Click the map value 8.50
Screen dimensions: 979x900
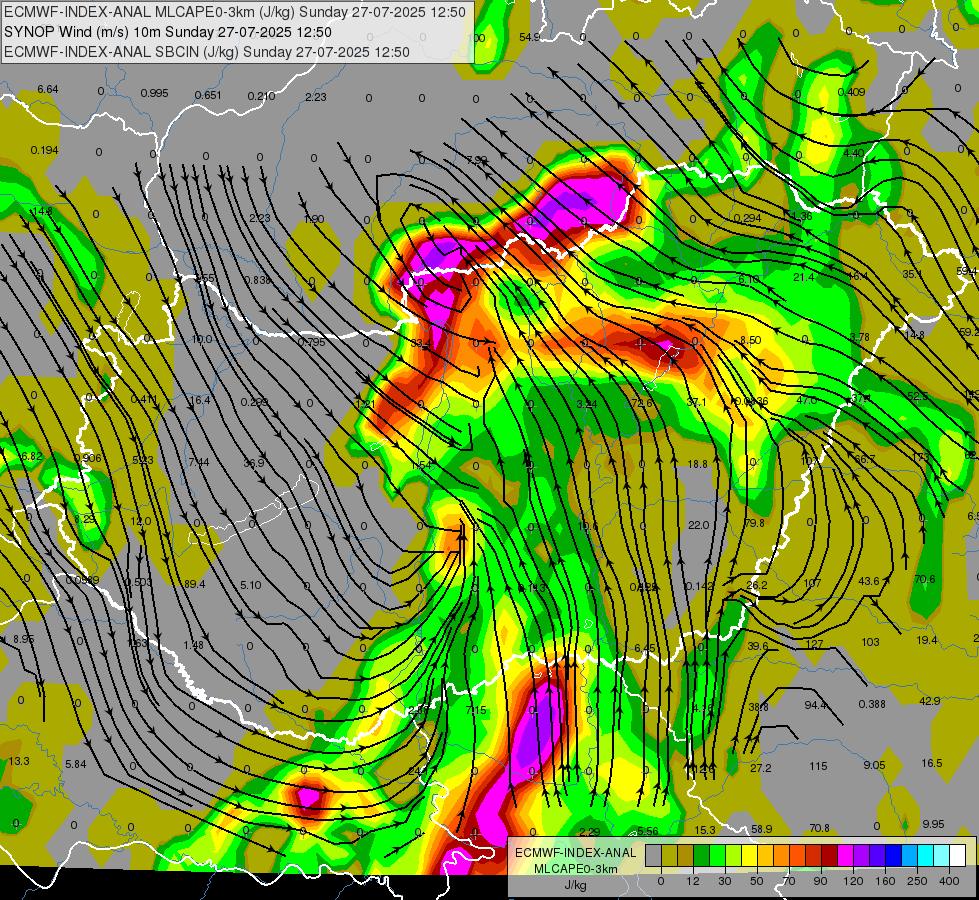pyautogui.click(x=750, y=340)
